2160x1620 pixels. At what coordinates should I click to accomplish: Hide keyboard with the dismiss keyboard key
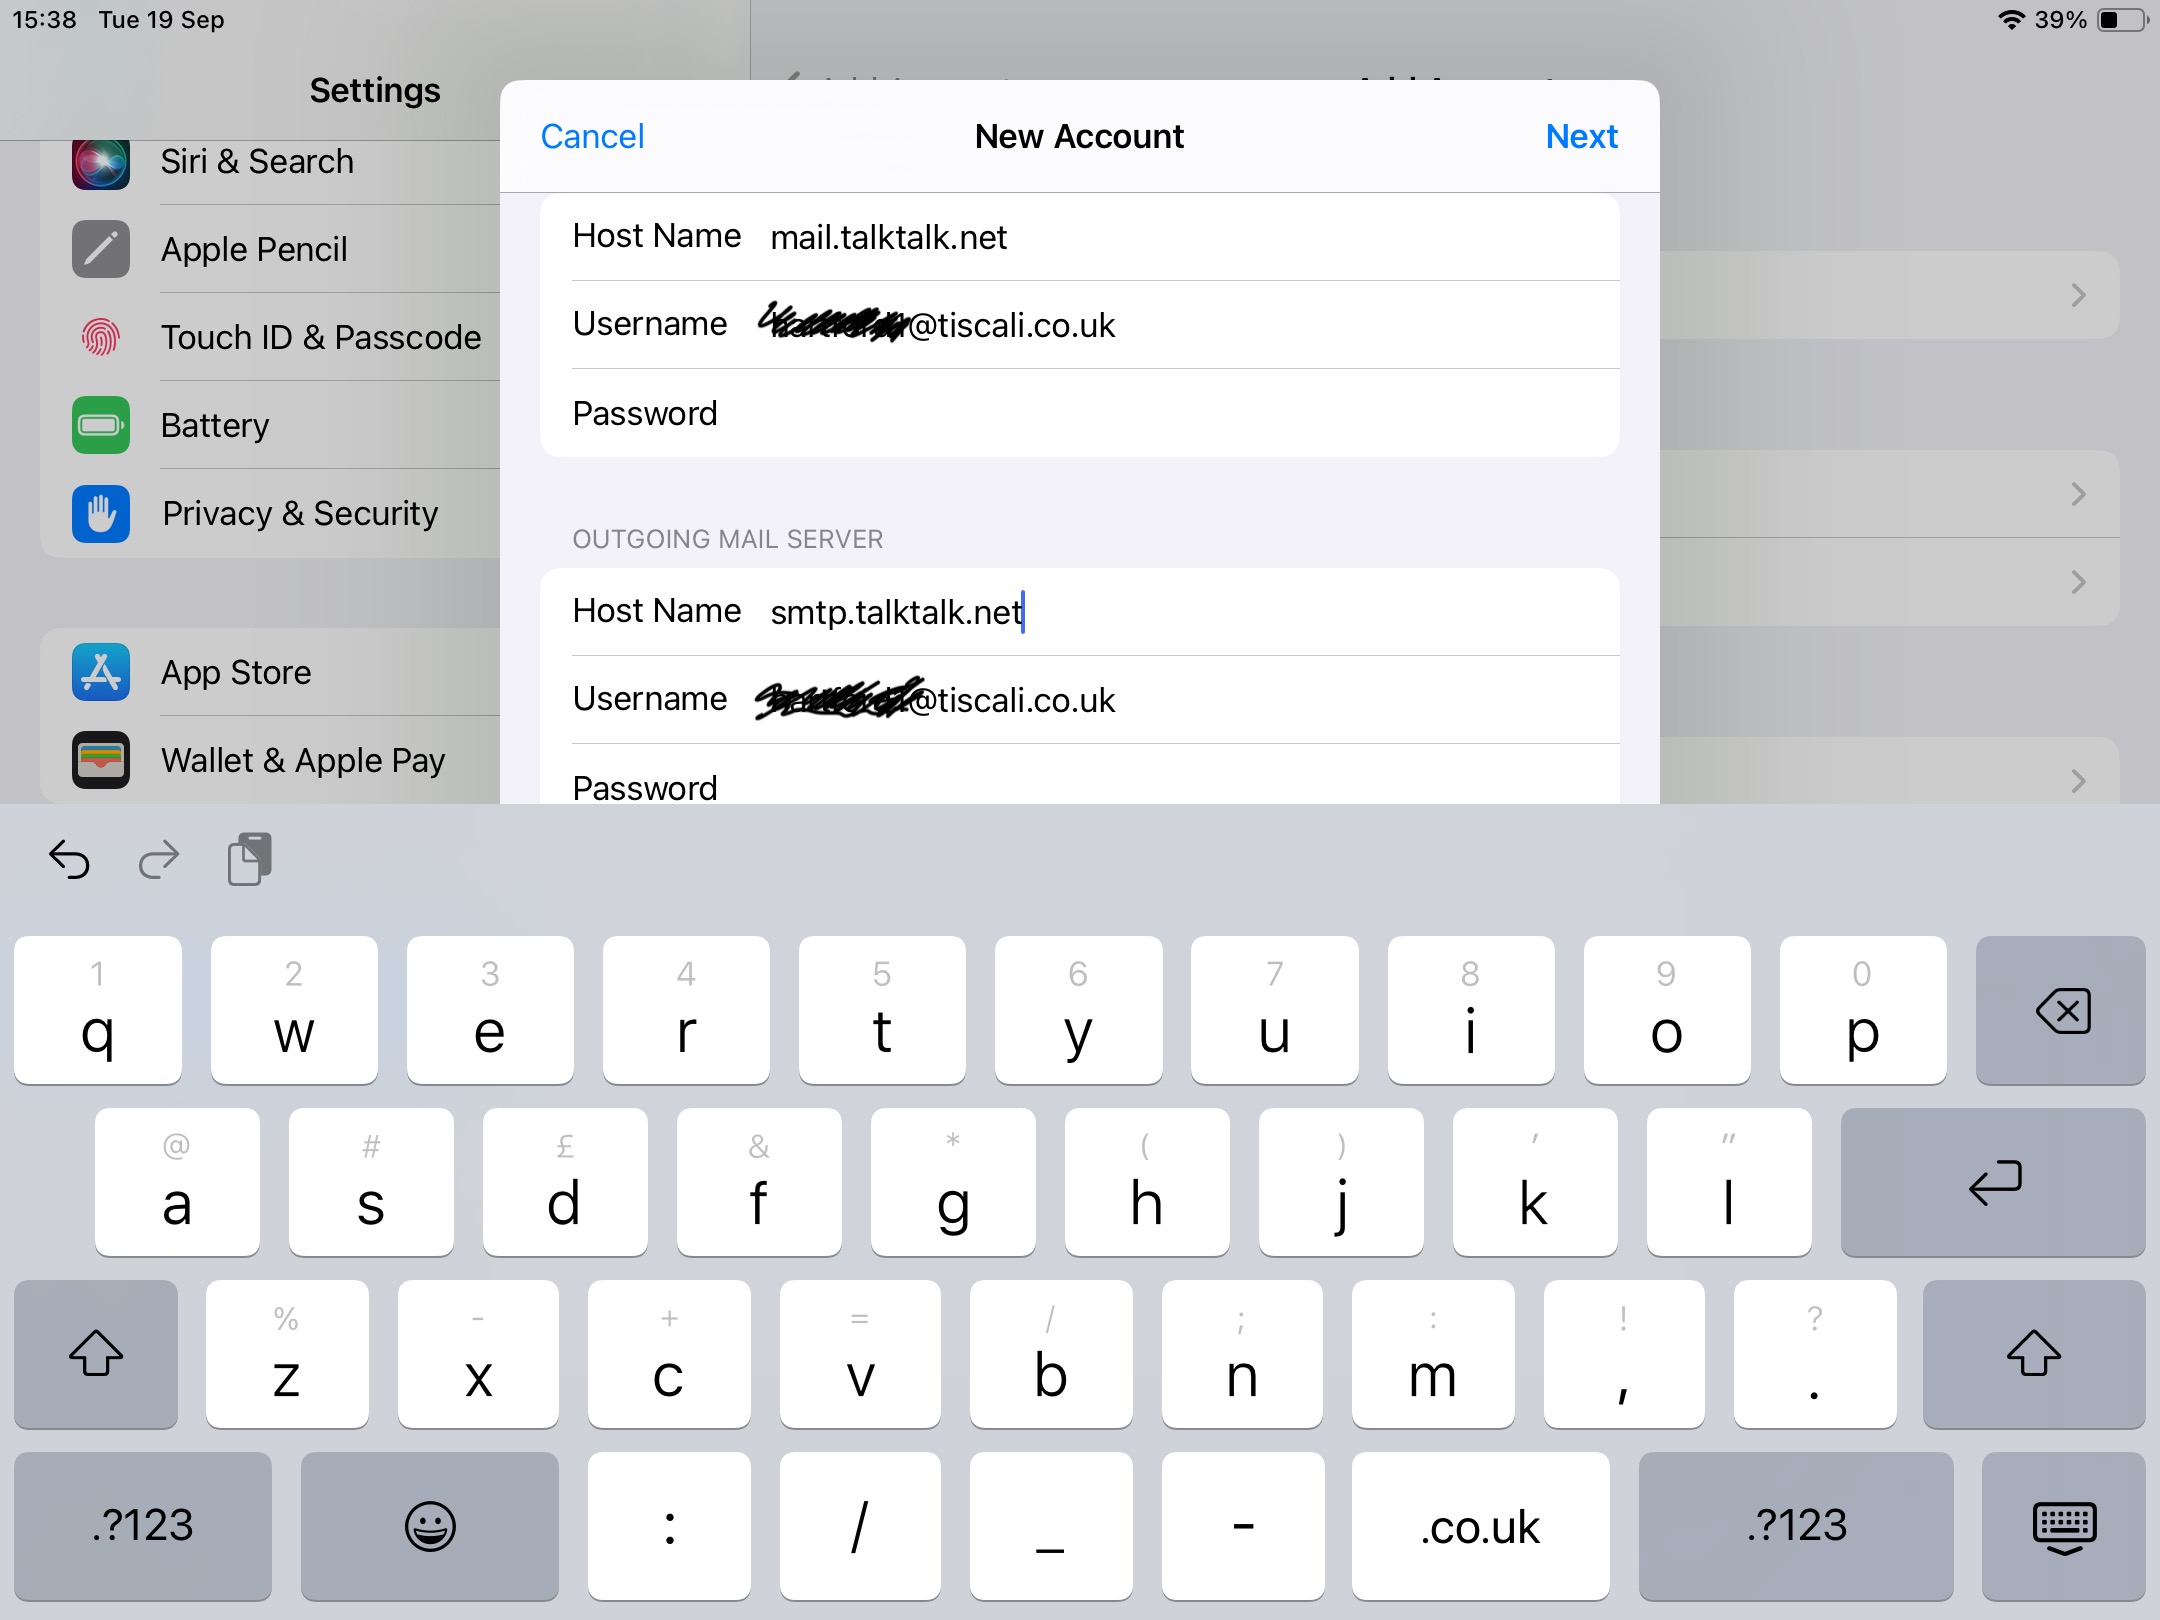click(x=2064, y=1526)
